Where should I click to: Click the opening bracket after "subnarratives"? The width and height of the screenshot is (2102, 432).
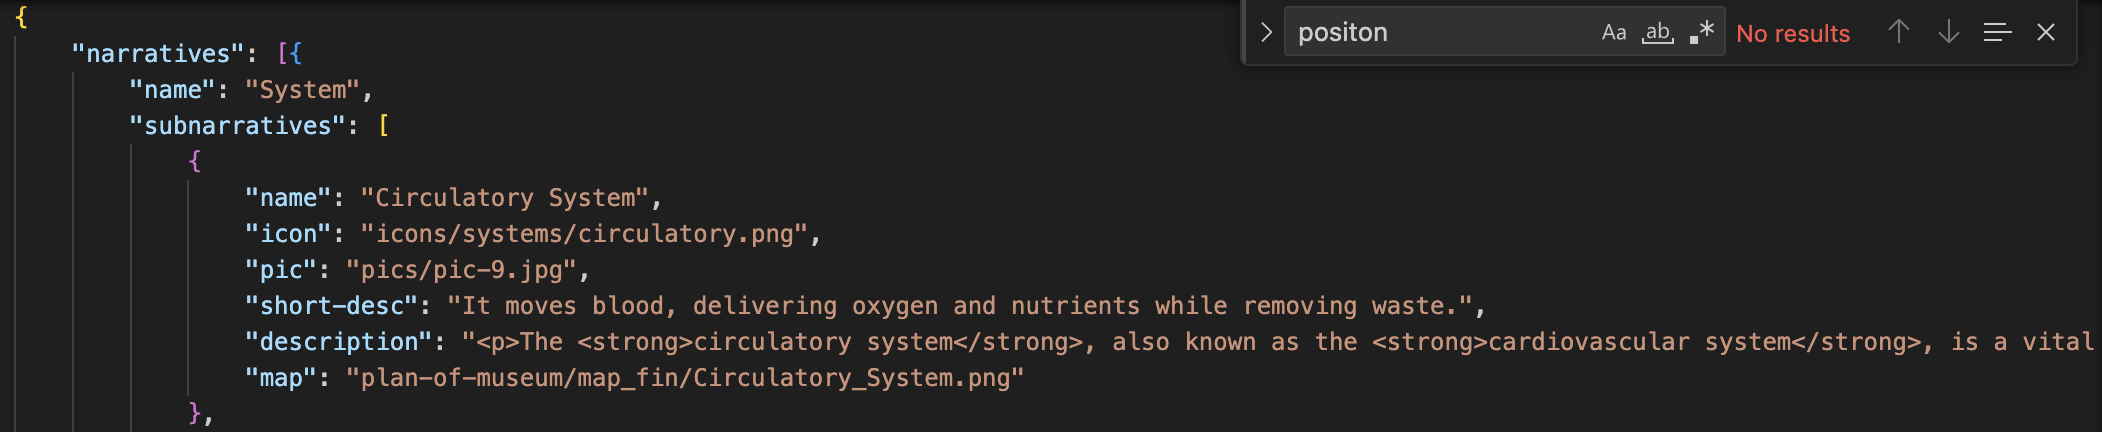[384, 125]
